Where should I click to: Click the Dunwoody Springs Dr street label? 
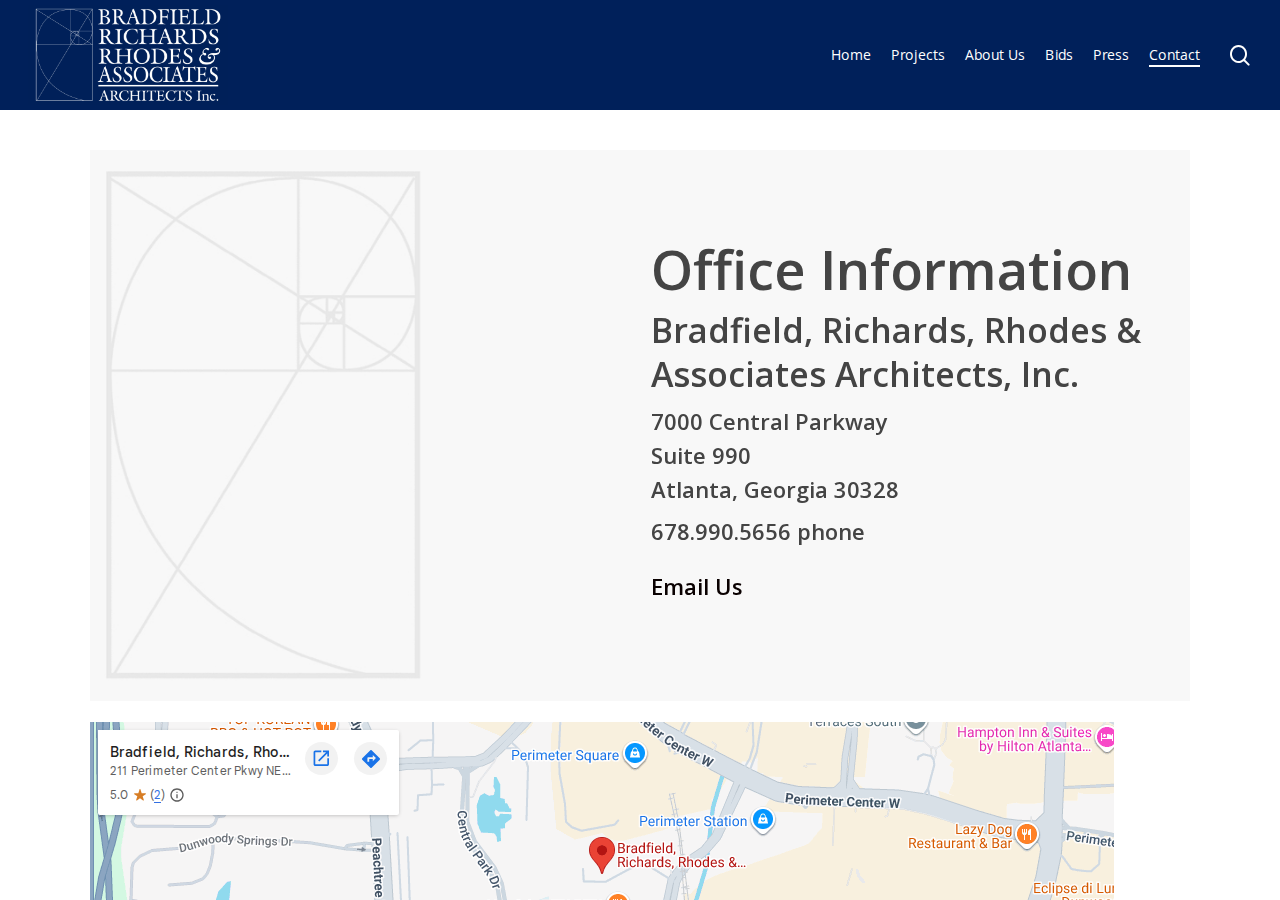236,844
